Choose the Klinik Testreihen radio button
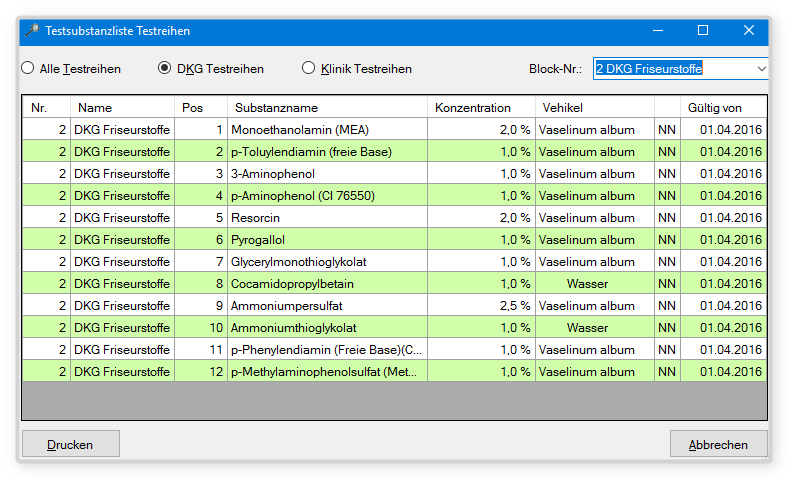 [x=309, y=69]
